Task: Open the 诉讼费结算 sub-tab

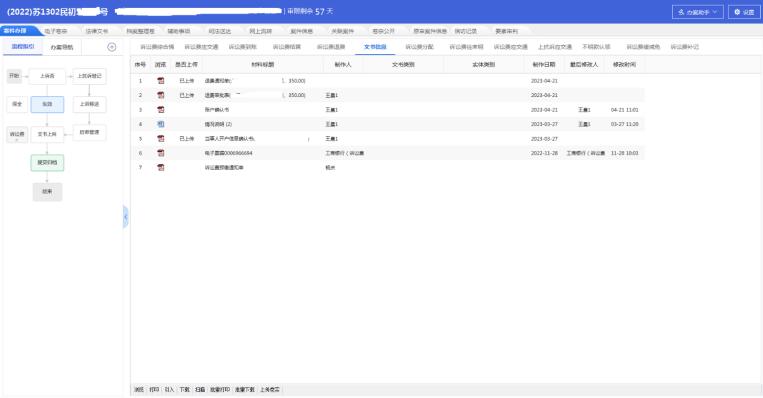Action: click(287, 47)
